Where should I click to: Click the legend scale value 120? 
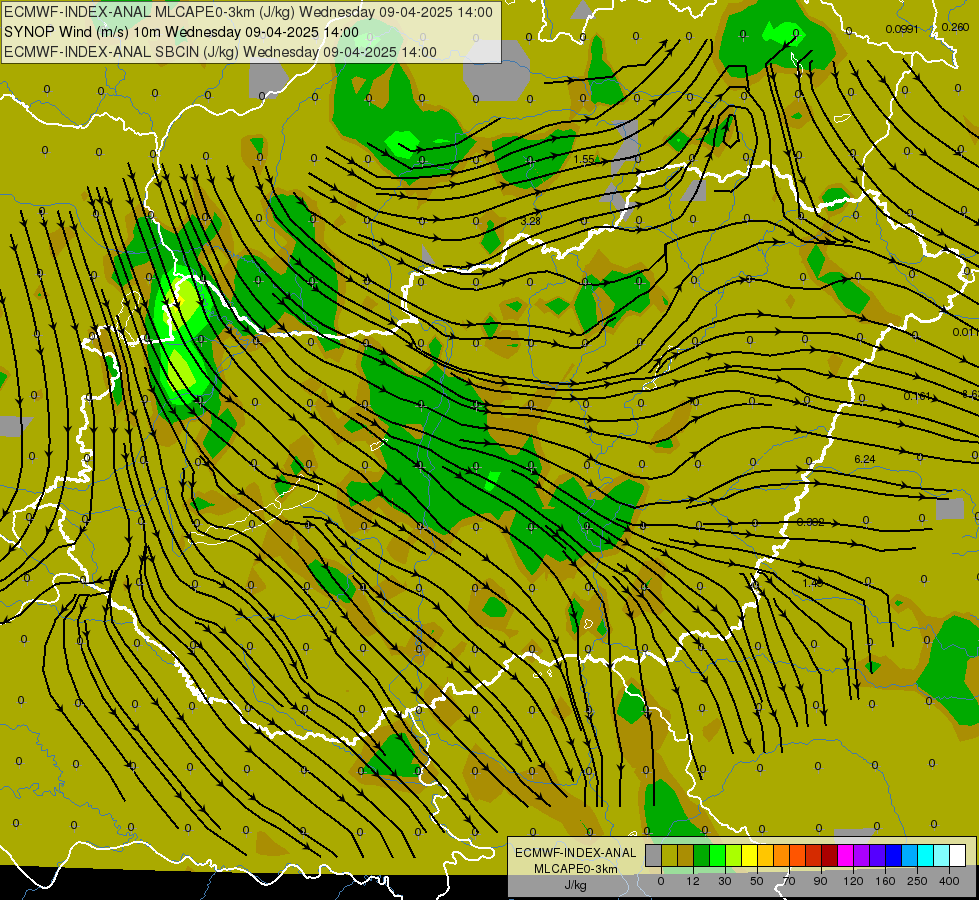pyautogui.click(x=853, y=881)
